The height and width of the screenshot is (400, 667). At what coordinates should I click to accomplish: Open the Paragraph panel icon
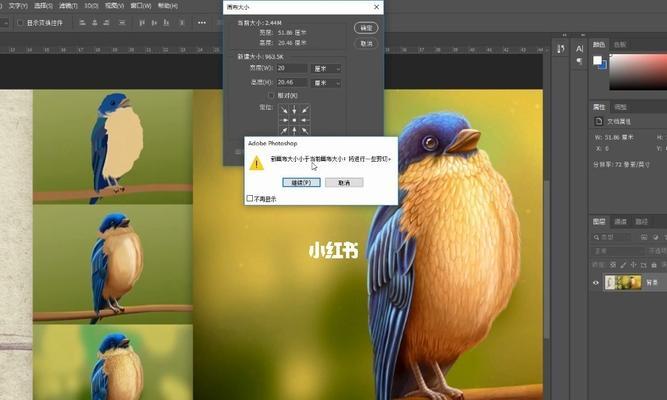(579, 61)
